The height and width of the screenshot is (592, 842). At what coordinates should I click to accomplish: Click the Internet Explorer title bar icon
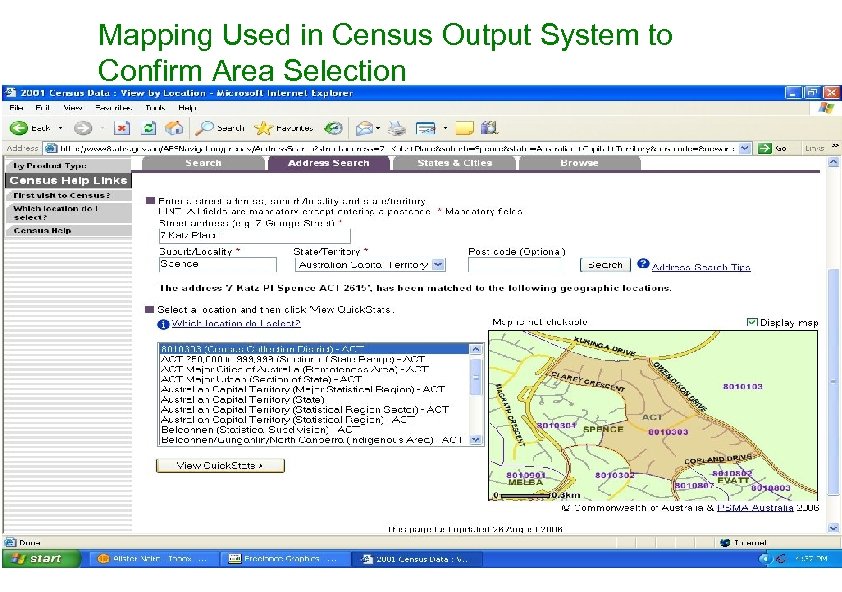(10, 92)
